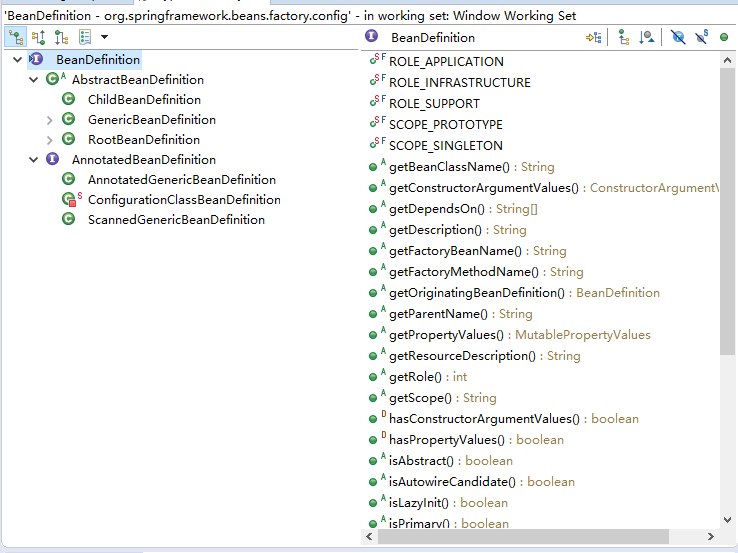Screen dimensions: 738x553
Task: Show the Subtype Hierarchy
Action: pyautogui.click(x=61, y=37)
